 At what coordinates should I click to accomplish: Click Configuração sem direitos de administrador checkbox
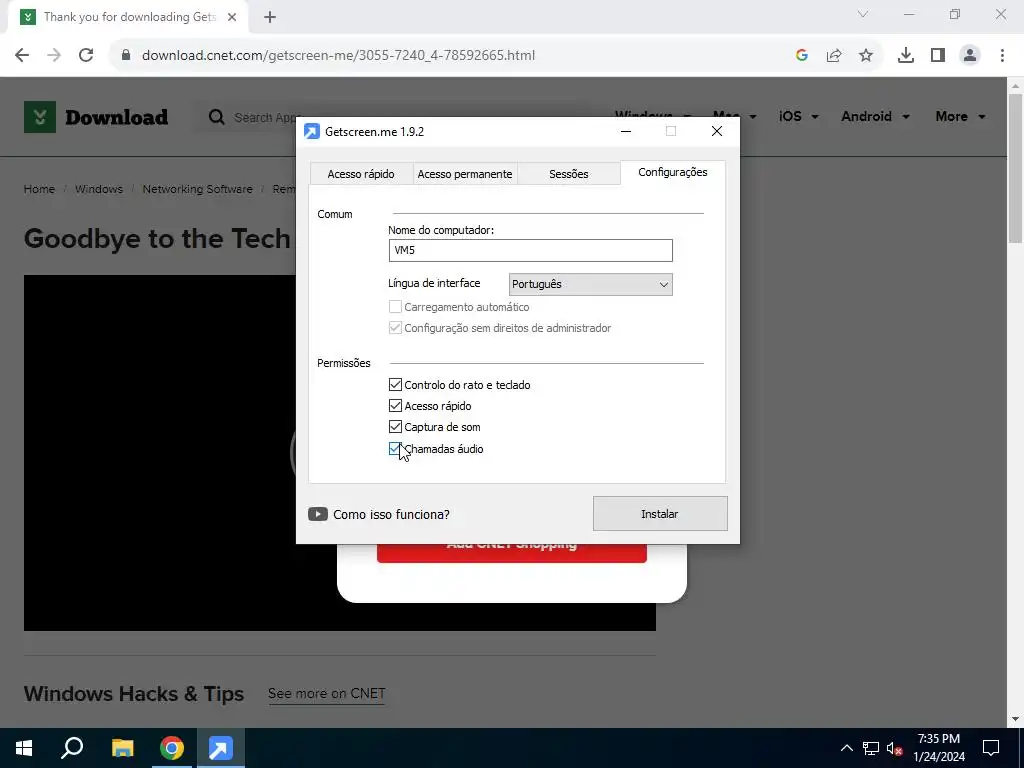tap(395, 327)
